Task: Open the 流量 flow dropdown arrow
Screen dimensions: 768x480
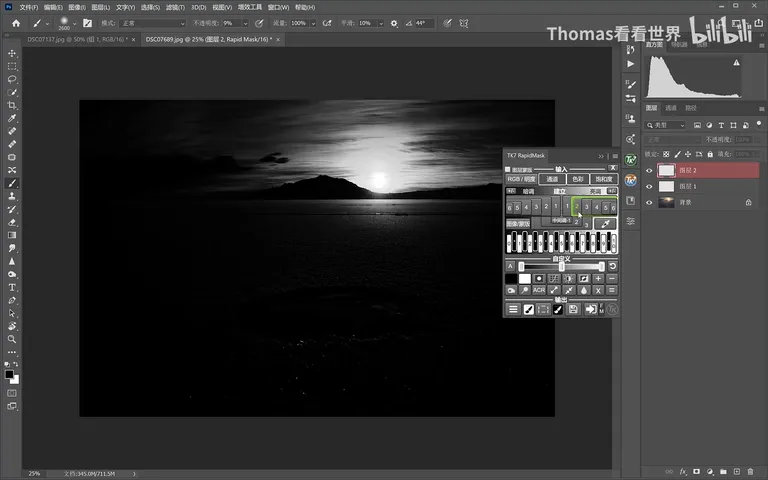Action: 313,24
